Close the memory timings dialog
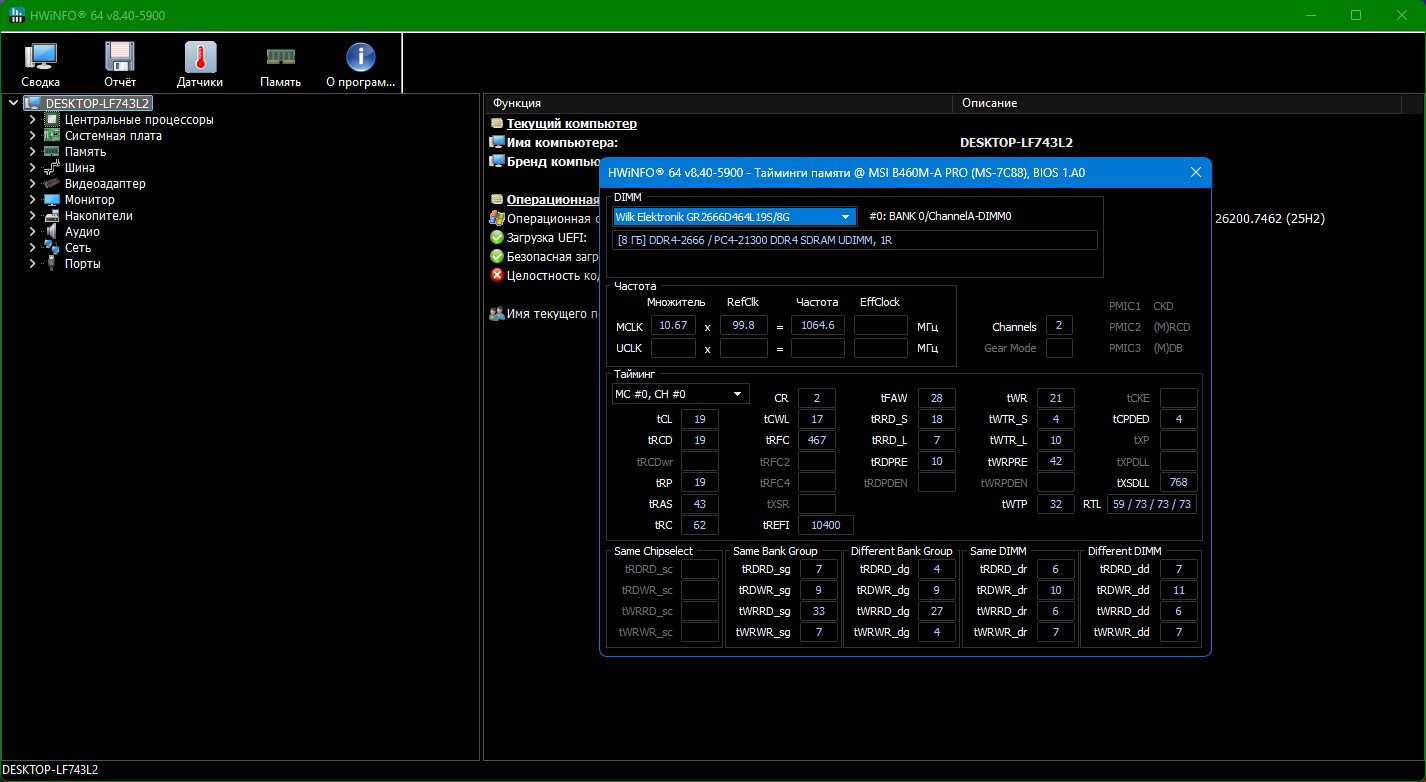 pyautogui.click(x=1195, y=172)
